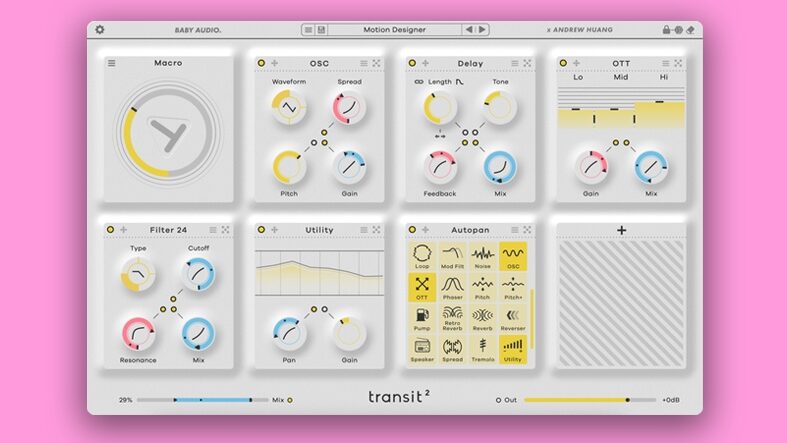This screenshot has width=787, height=443.
Task: Disable the Delay module power indicator
Action: click(x=413, y=63)
